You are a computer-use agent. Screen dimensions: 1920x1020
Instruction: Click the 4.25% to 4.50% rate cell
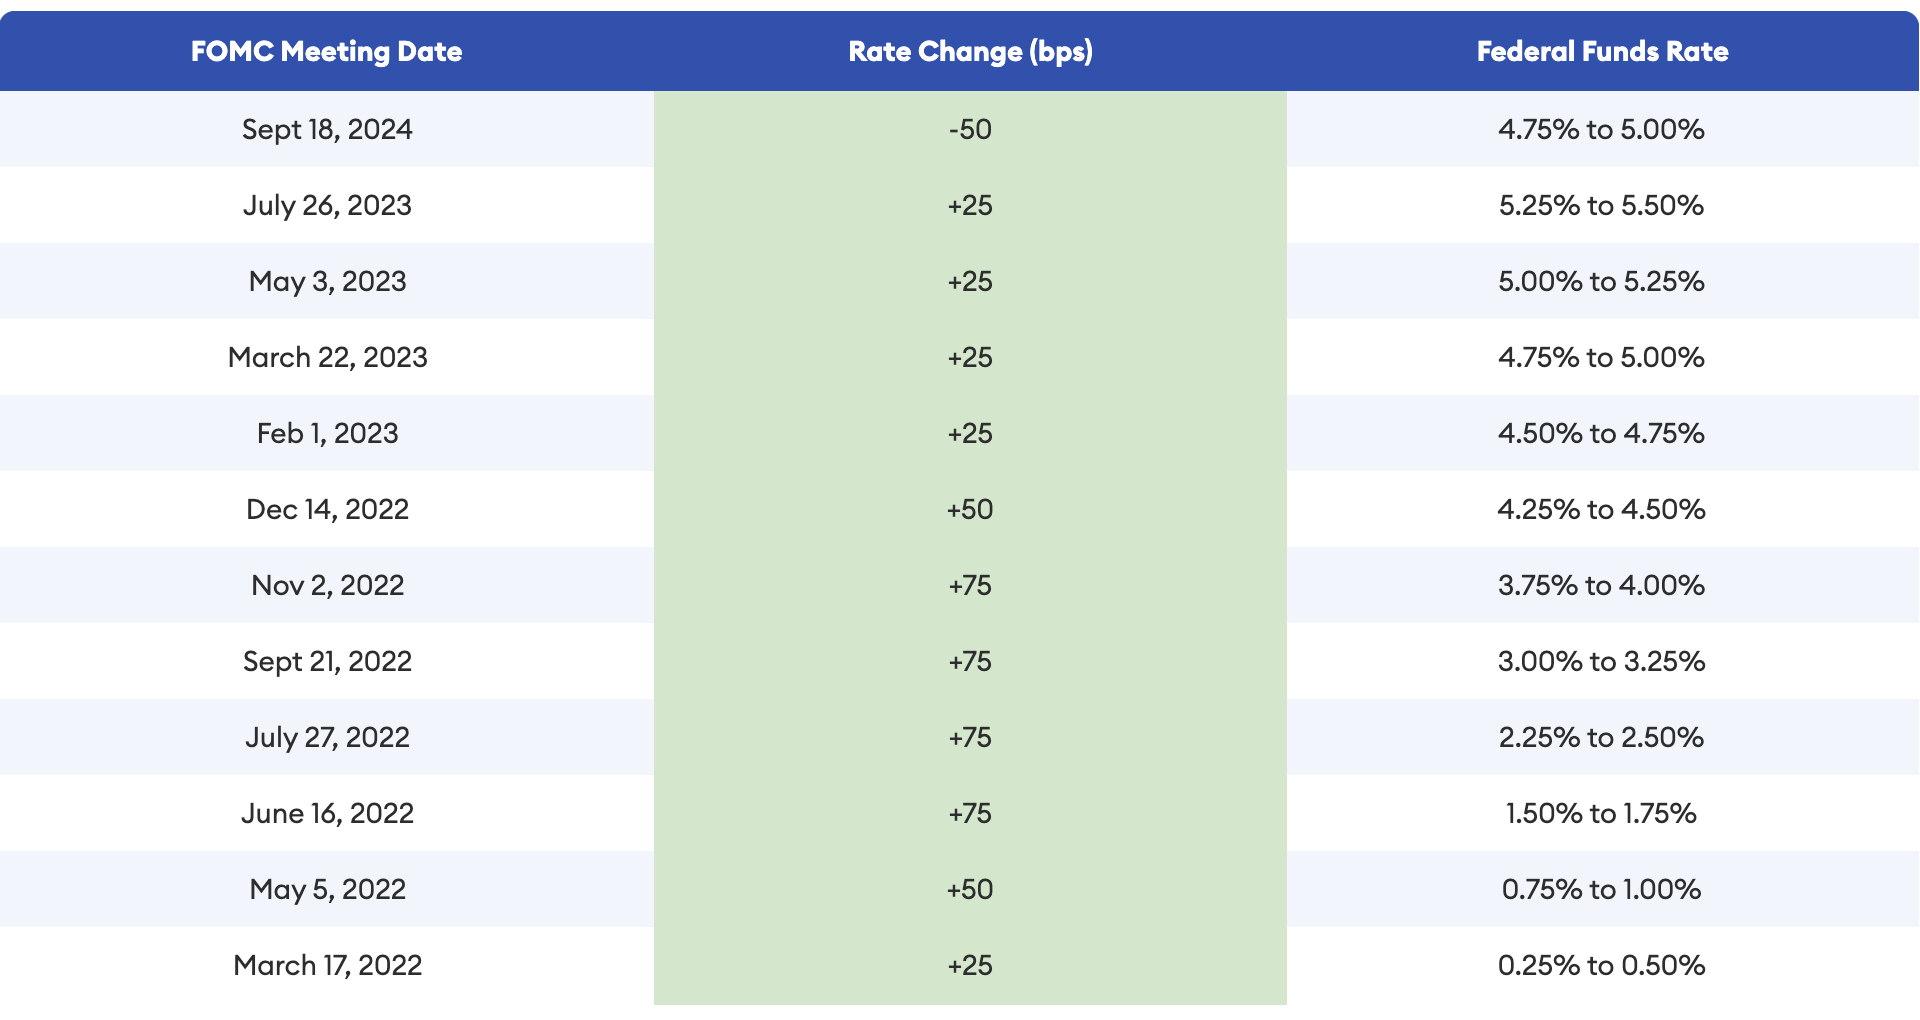(1603, 509)
